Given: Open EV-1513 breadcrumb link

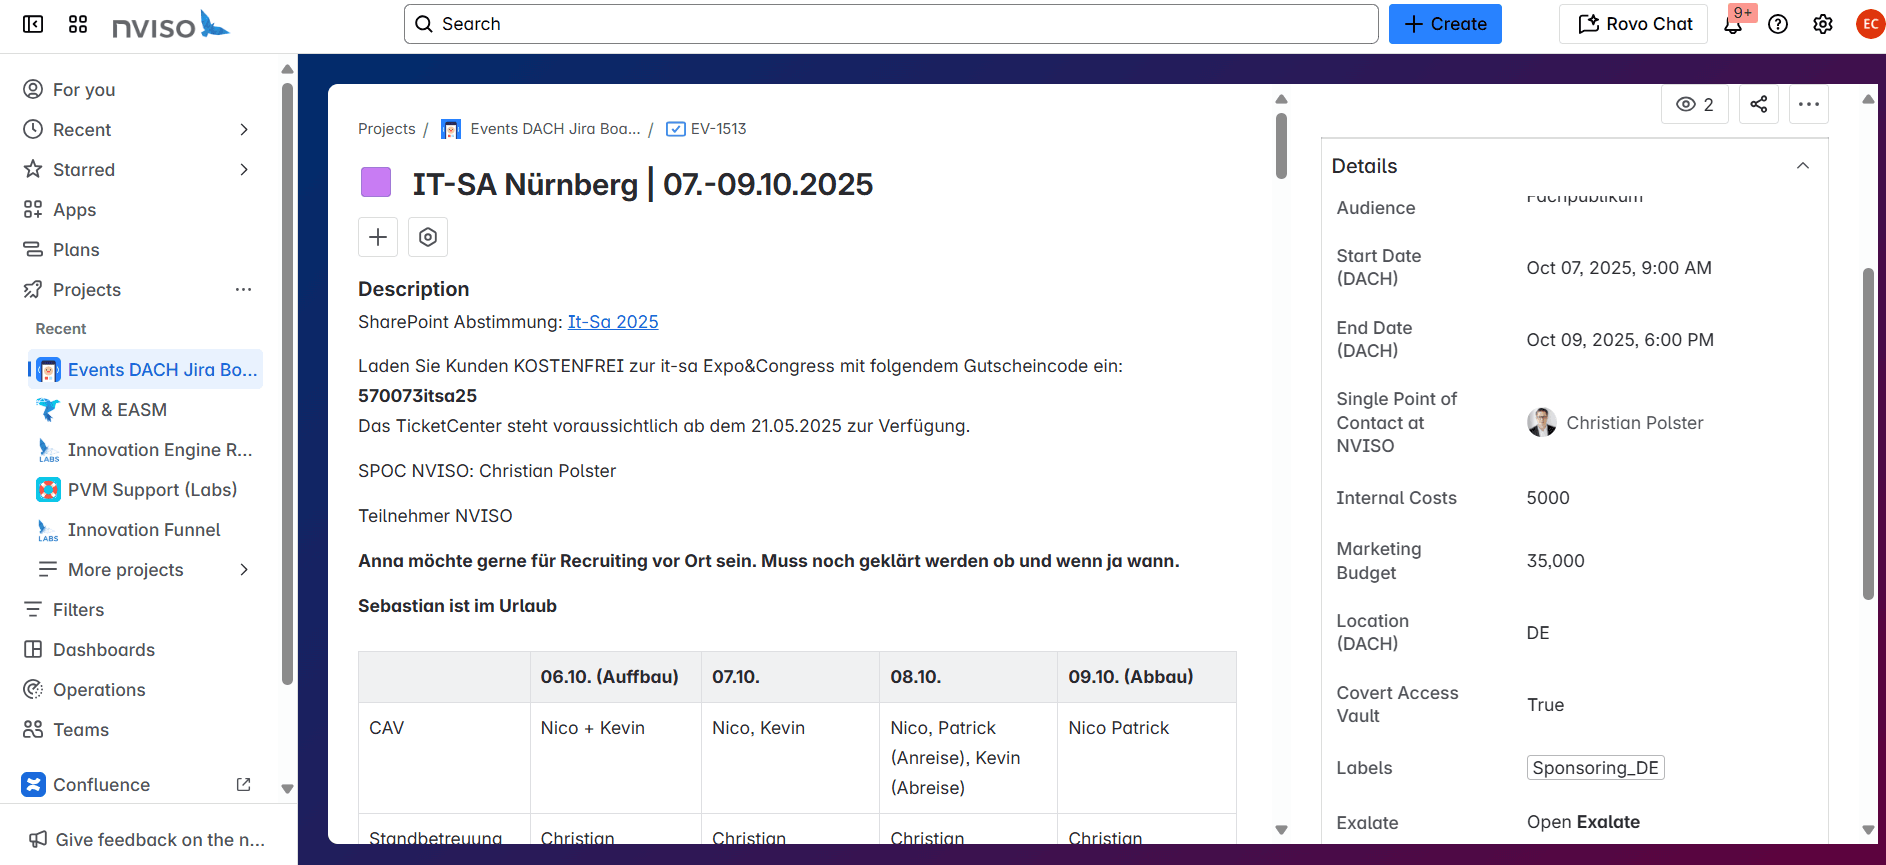Looking at the screenshot, I should click(718, 129).
